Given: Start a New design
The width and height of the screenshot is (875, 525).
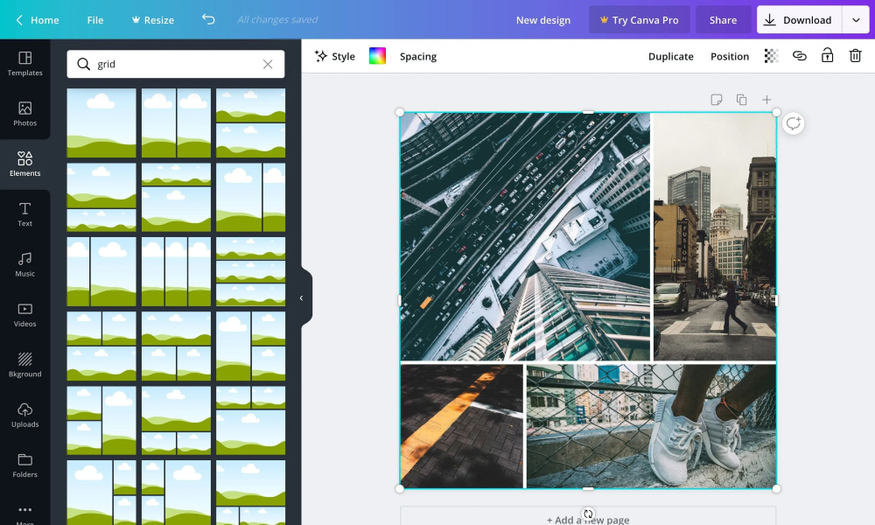Looking at the screenshot, I should click(x=543, y=20).
